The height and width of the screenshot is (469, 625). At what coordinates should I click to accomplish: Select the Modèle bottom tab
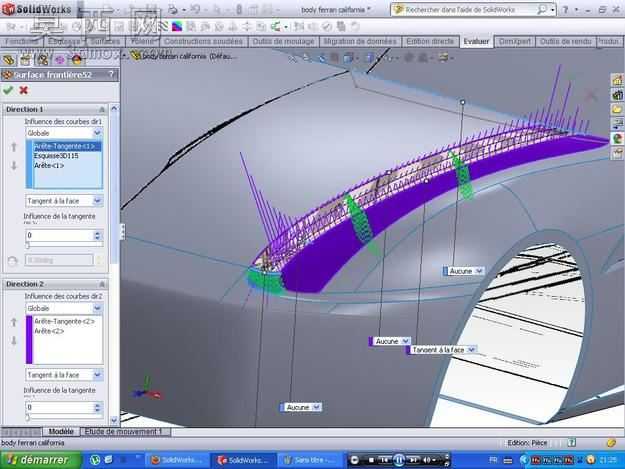(x=61, y=432)
